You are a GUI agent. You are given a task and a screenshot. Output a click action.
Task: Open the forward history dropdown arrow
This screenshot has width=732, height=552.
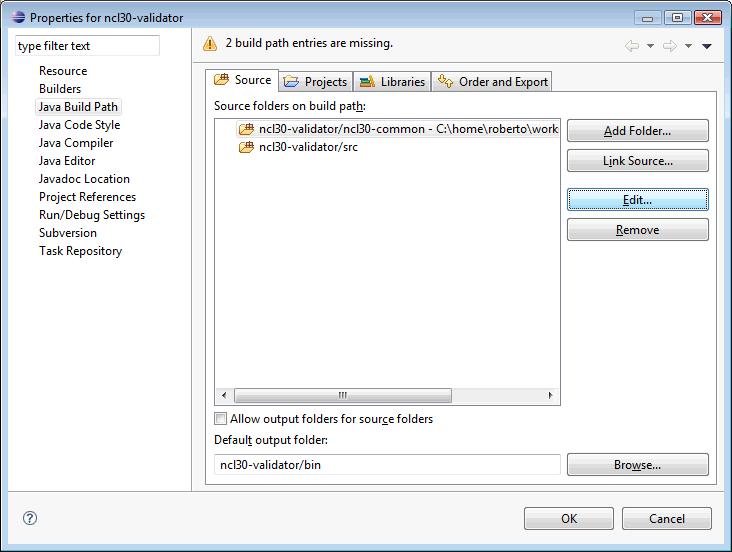688,46
